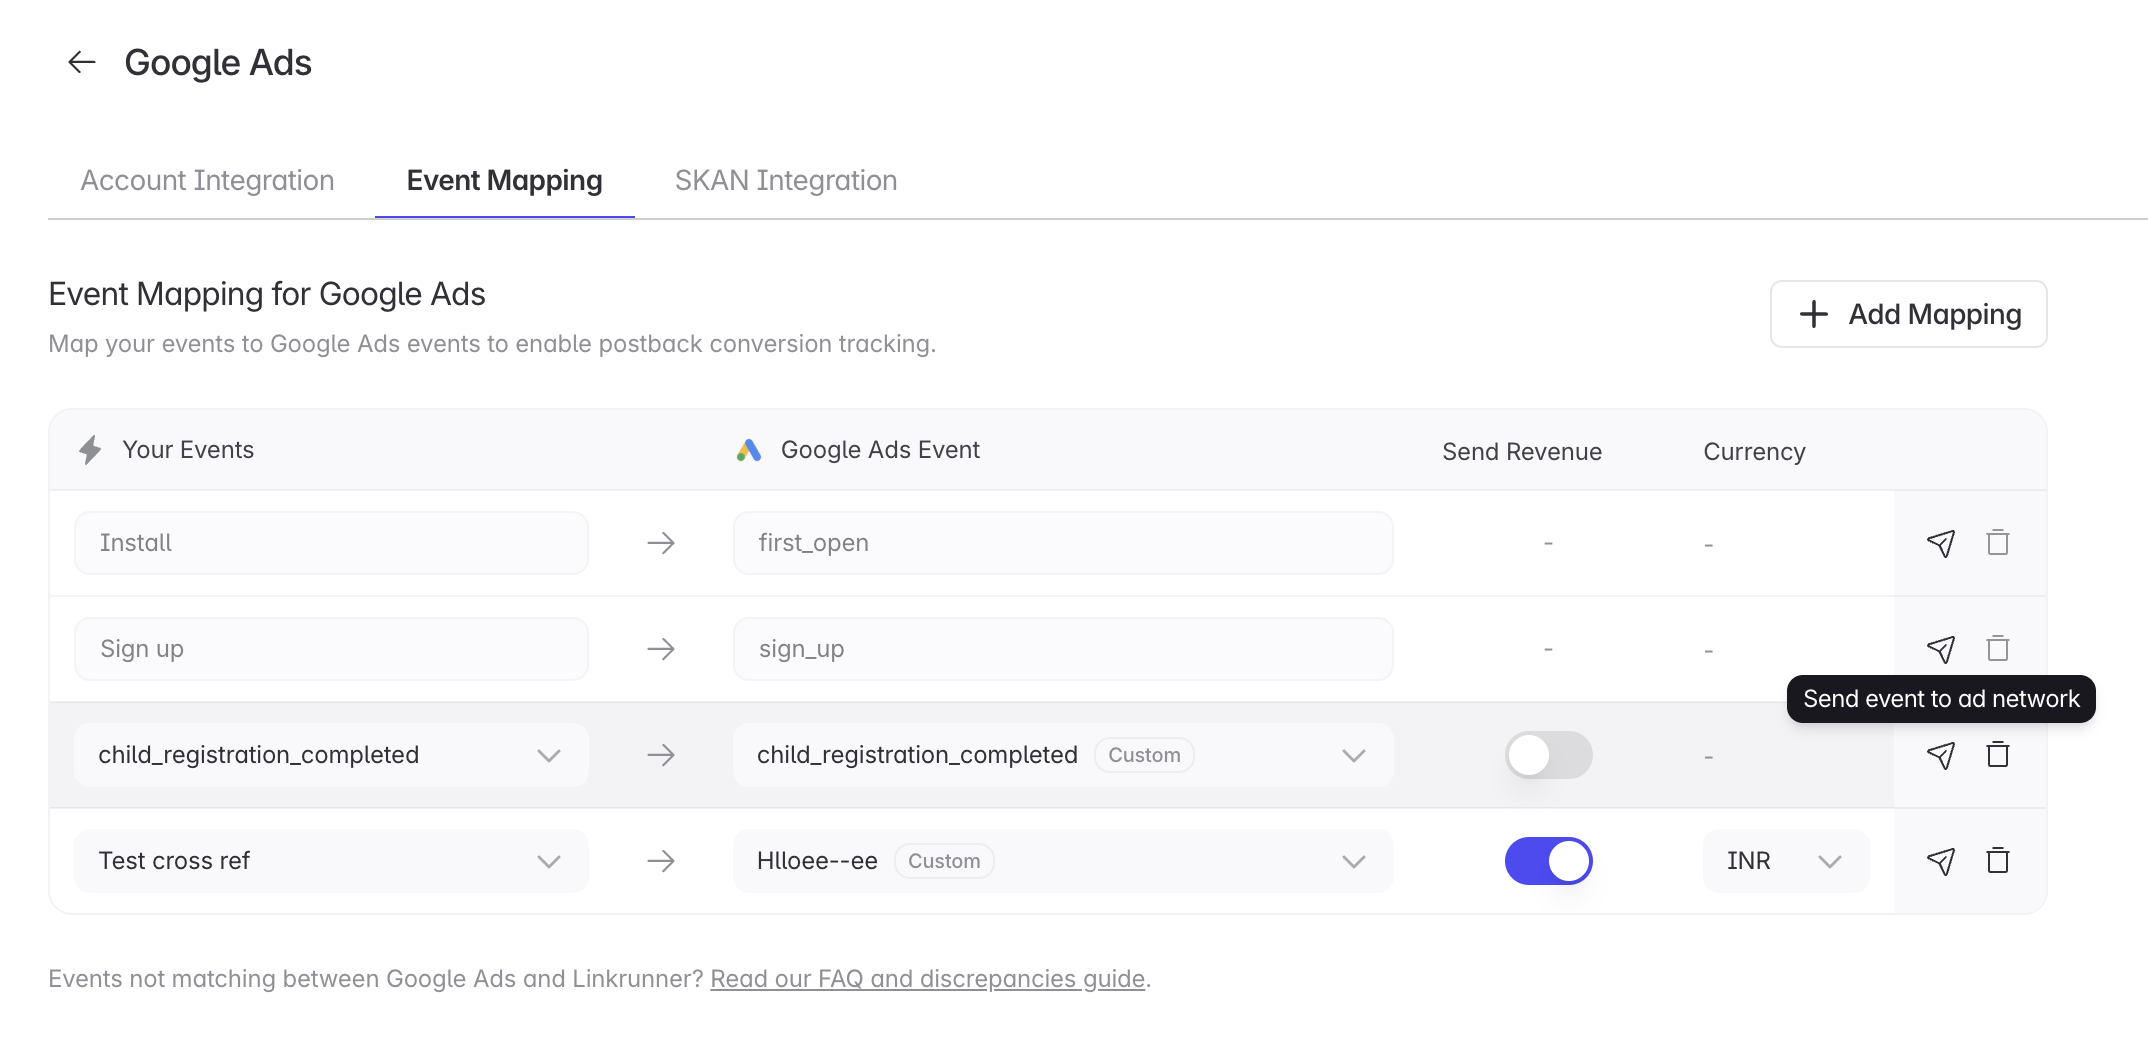Click the Event Mapping for Google Ads heading
The width and height of the screenshot is (2148, 1040).
click(x=267, y=294)
